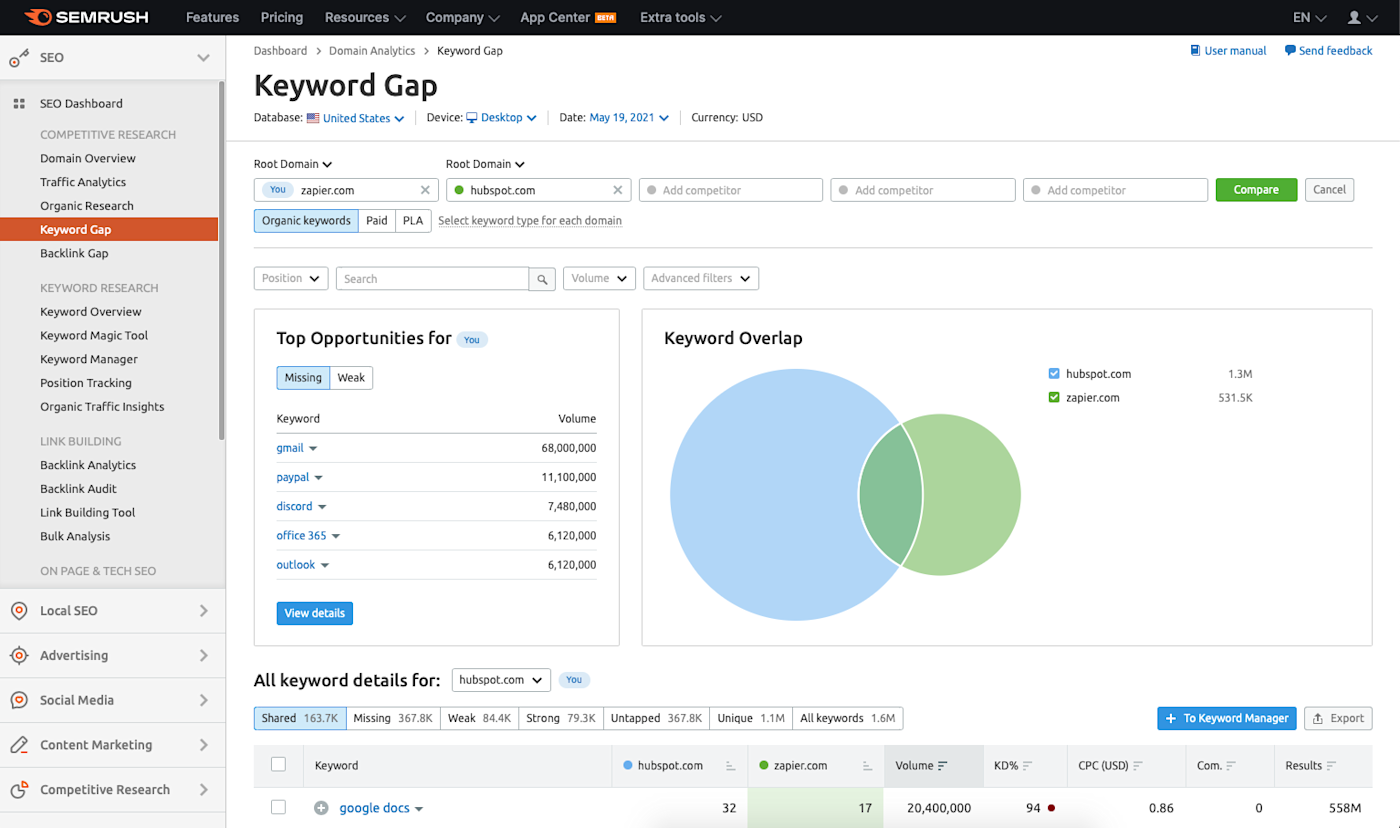Open the gmail keyword link
Viewport: 1400px width, 828px height.
pyautogui.click(x=290, y=448)
